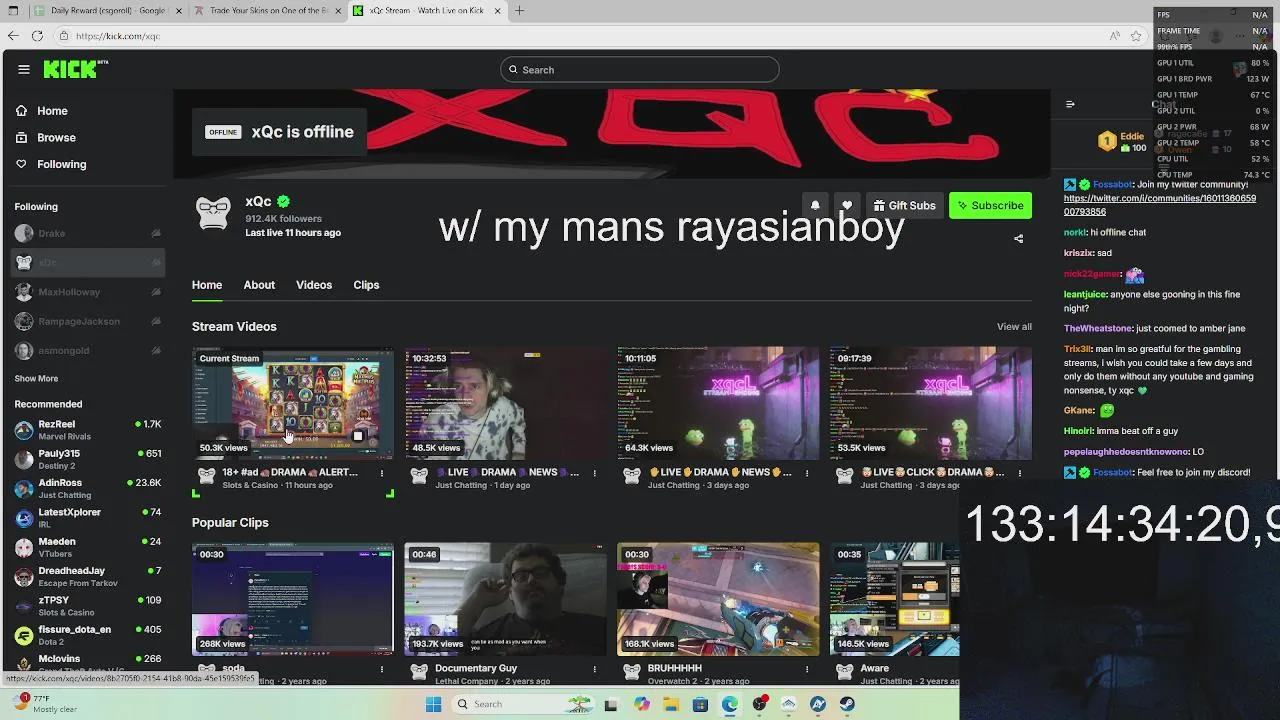Open options menu for 18+ #ad DRAMA video
The height and width of the screenshot is (720, 1280).
pos(382,473)
